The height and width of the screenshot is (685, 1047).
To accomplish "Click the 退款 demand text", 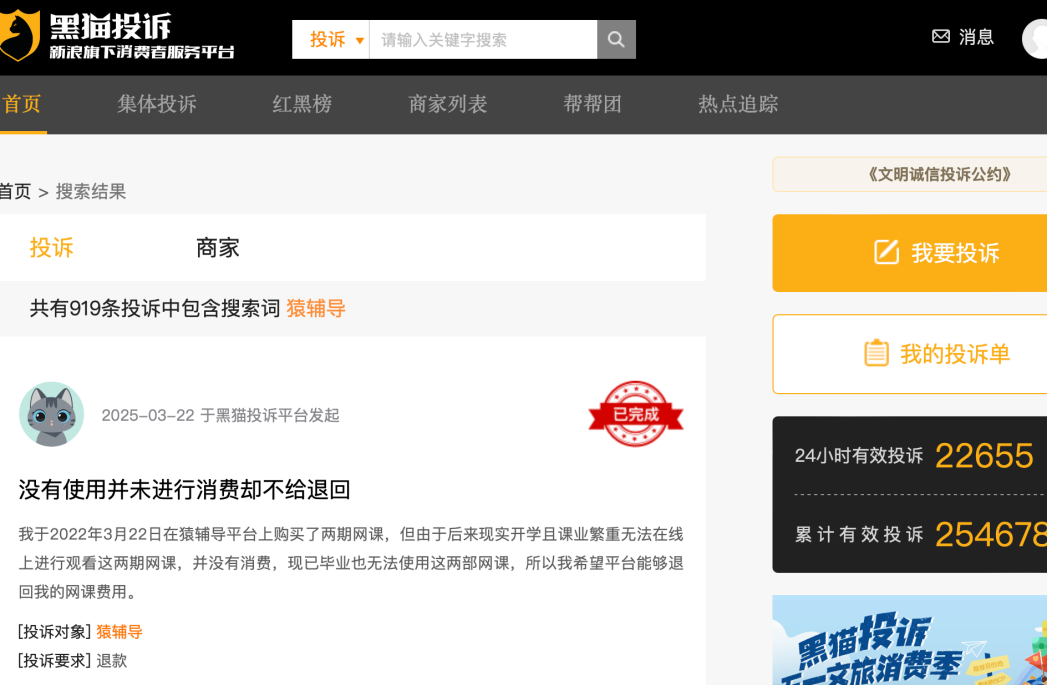I will click(x=112, y=661).
